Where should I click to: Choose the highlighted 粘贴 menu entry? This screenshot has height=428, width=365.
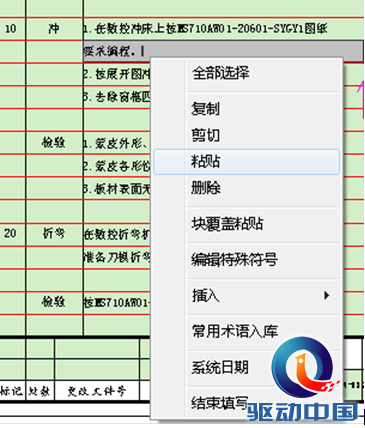(x=247, y=162)
